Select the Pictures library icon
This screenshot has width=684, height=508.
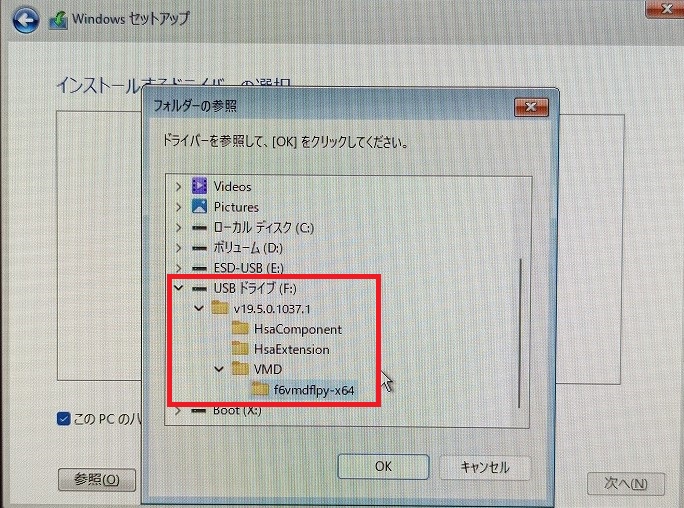pos(199,206)
